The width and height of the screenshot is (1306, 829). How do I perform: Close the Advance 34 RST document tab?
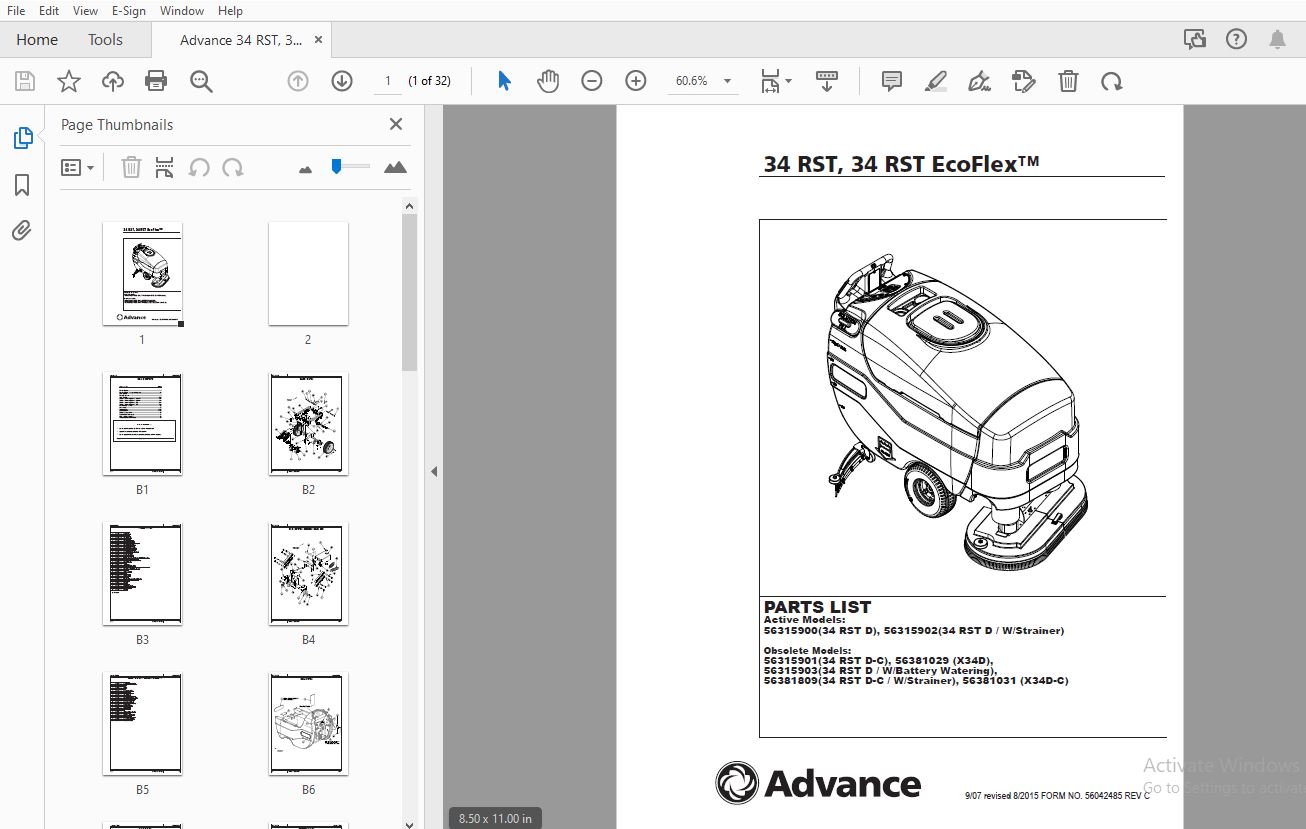318,40
